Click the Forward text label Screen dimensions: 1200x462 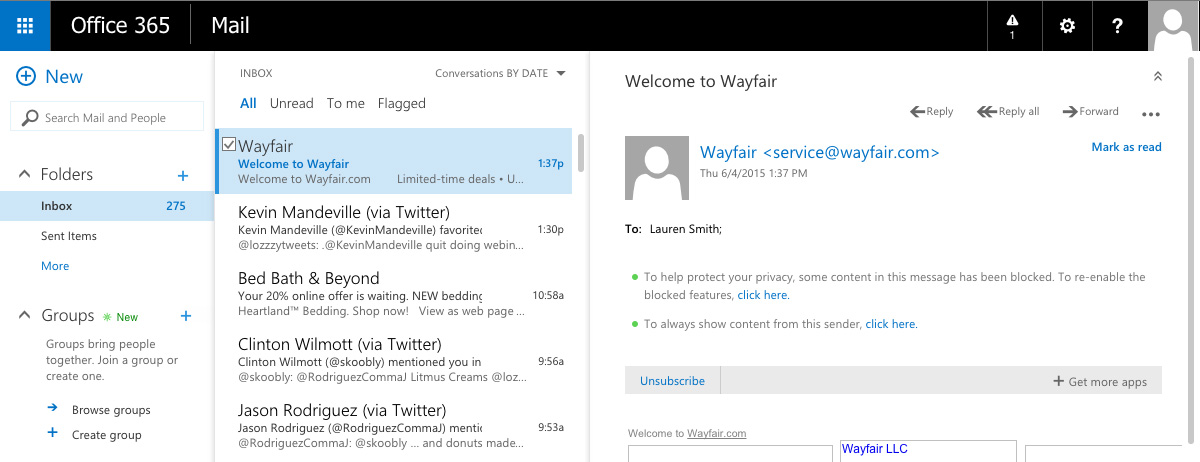[x=1099, y=112]
